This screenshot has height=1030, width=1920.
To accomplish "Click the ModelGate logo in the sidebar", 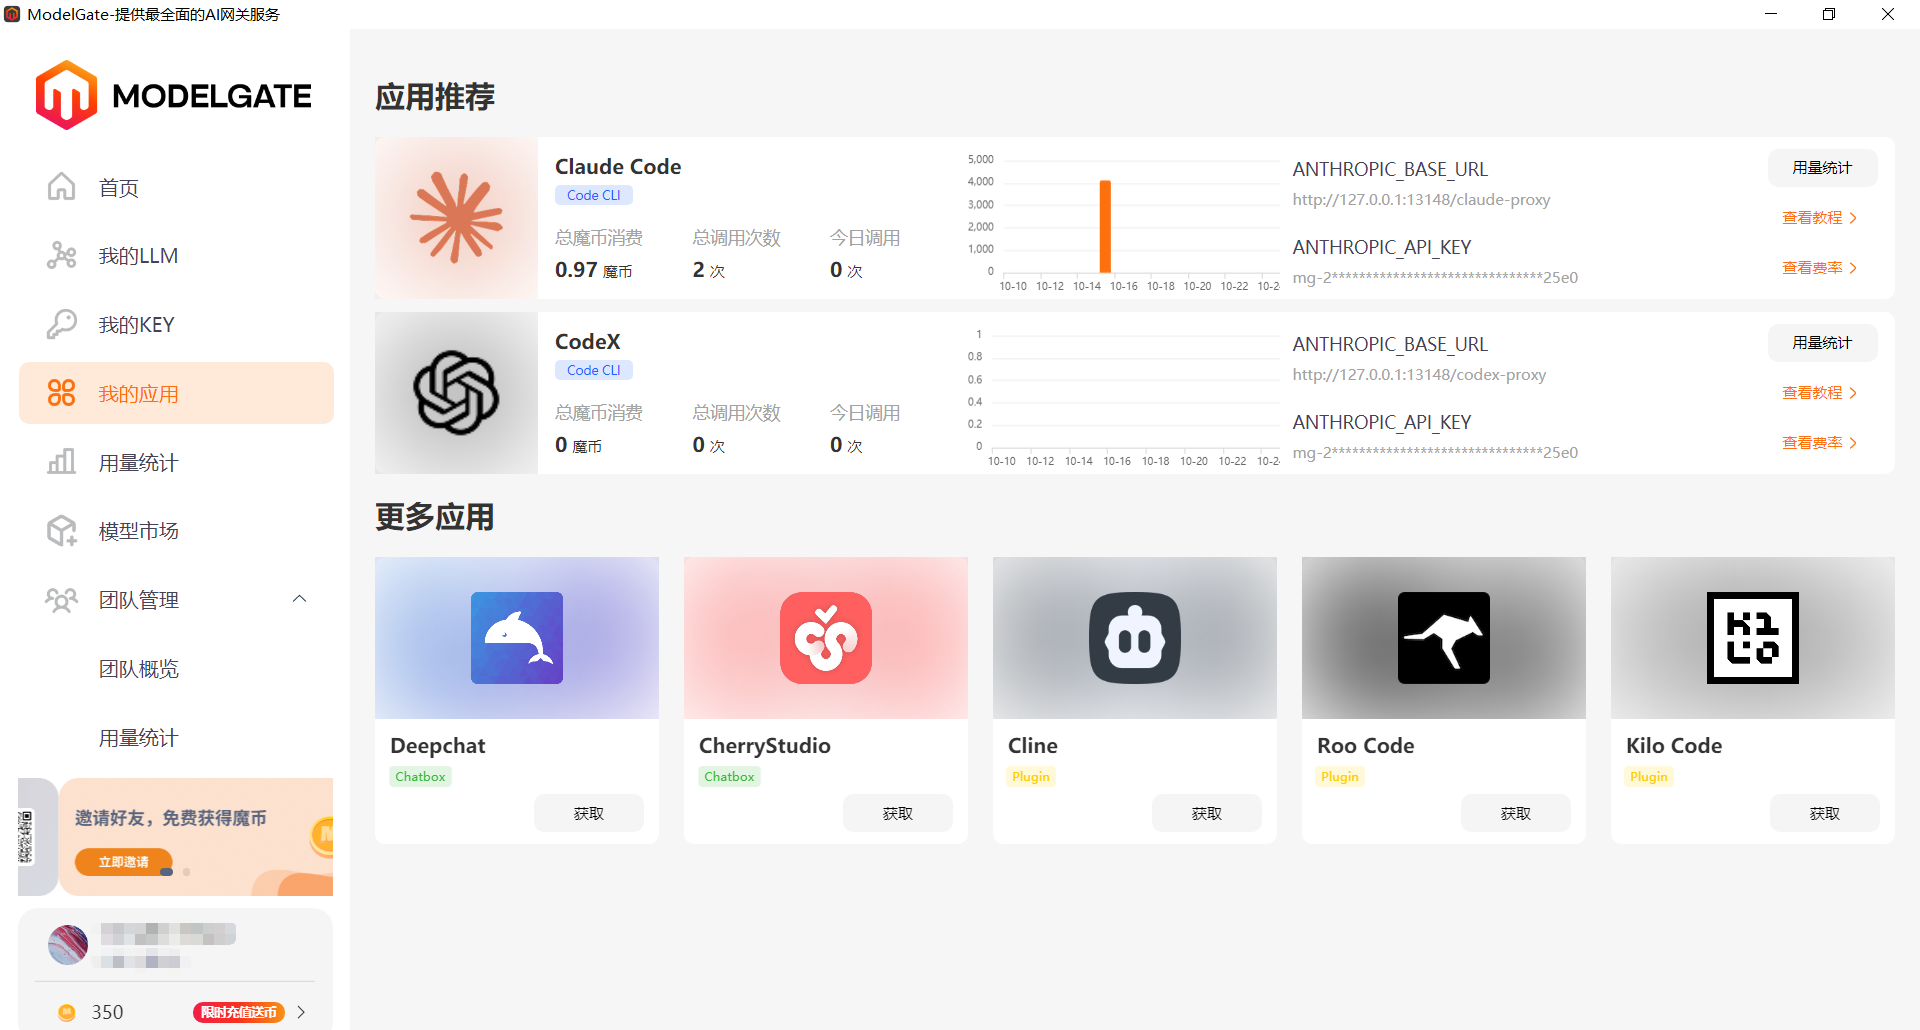I will 173,95.
